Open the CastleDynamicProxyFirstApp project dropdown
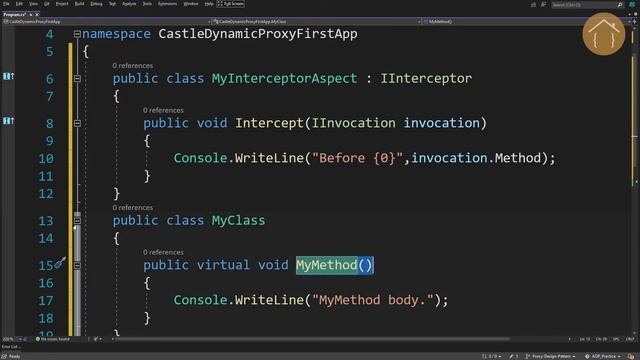The height and width of the screenshot is (360, 640). coord(107,21)
